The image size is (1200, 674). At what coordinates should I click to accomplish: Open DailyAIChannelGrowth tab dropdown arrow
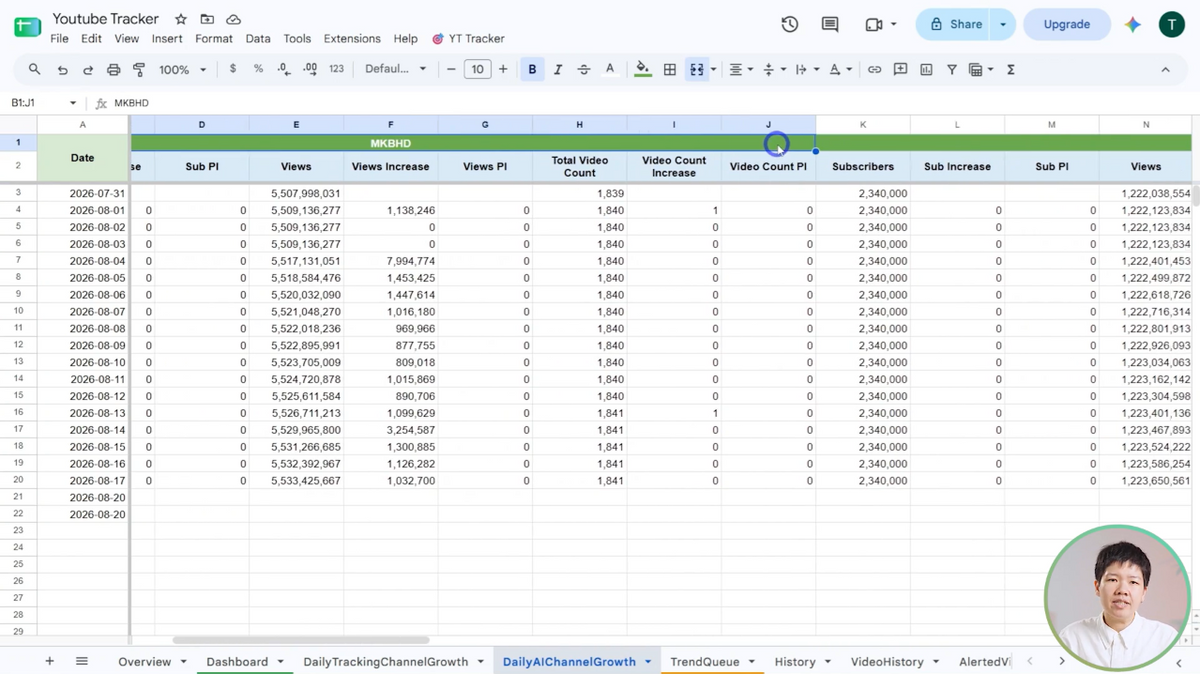tap(648, 662)
